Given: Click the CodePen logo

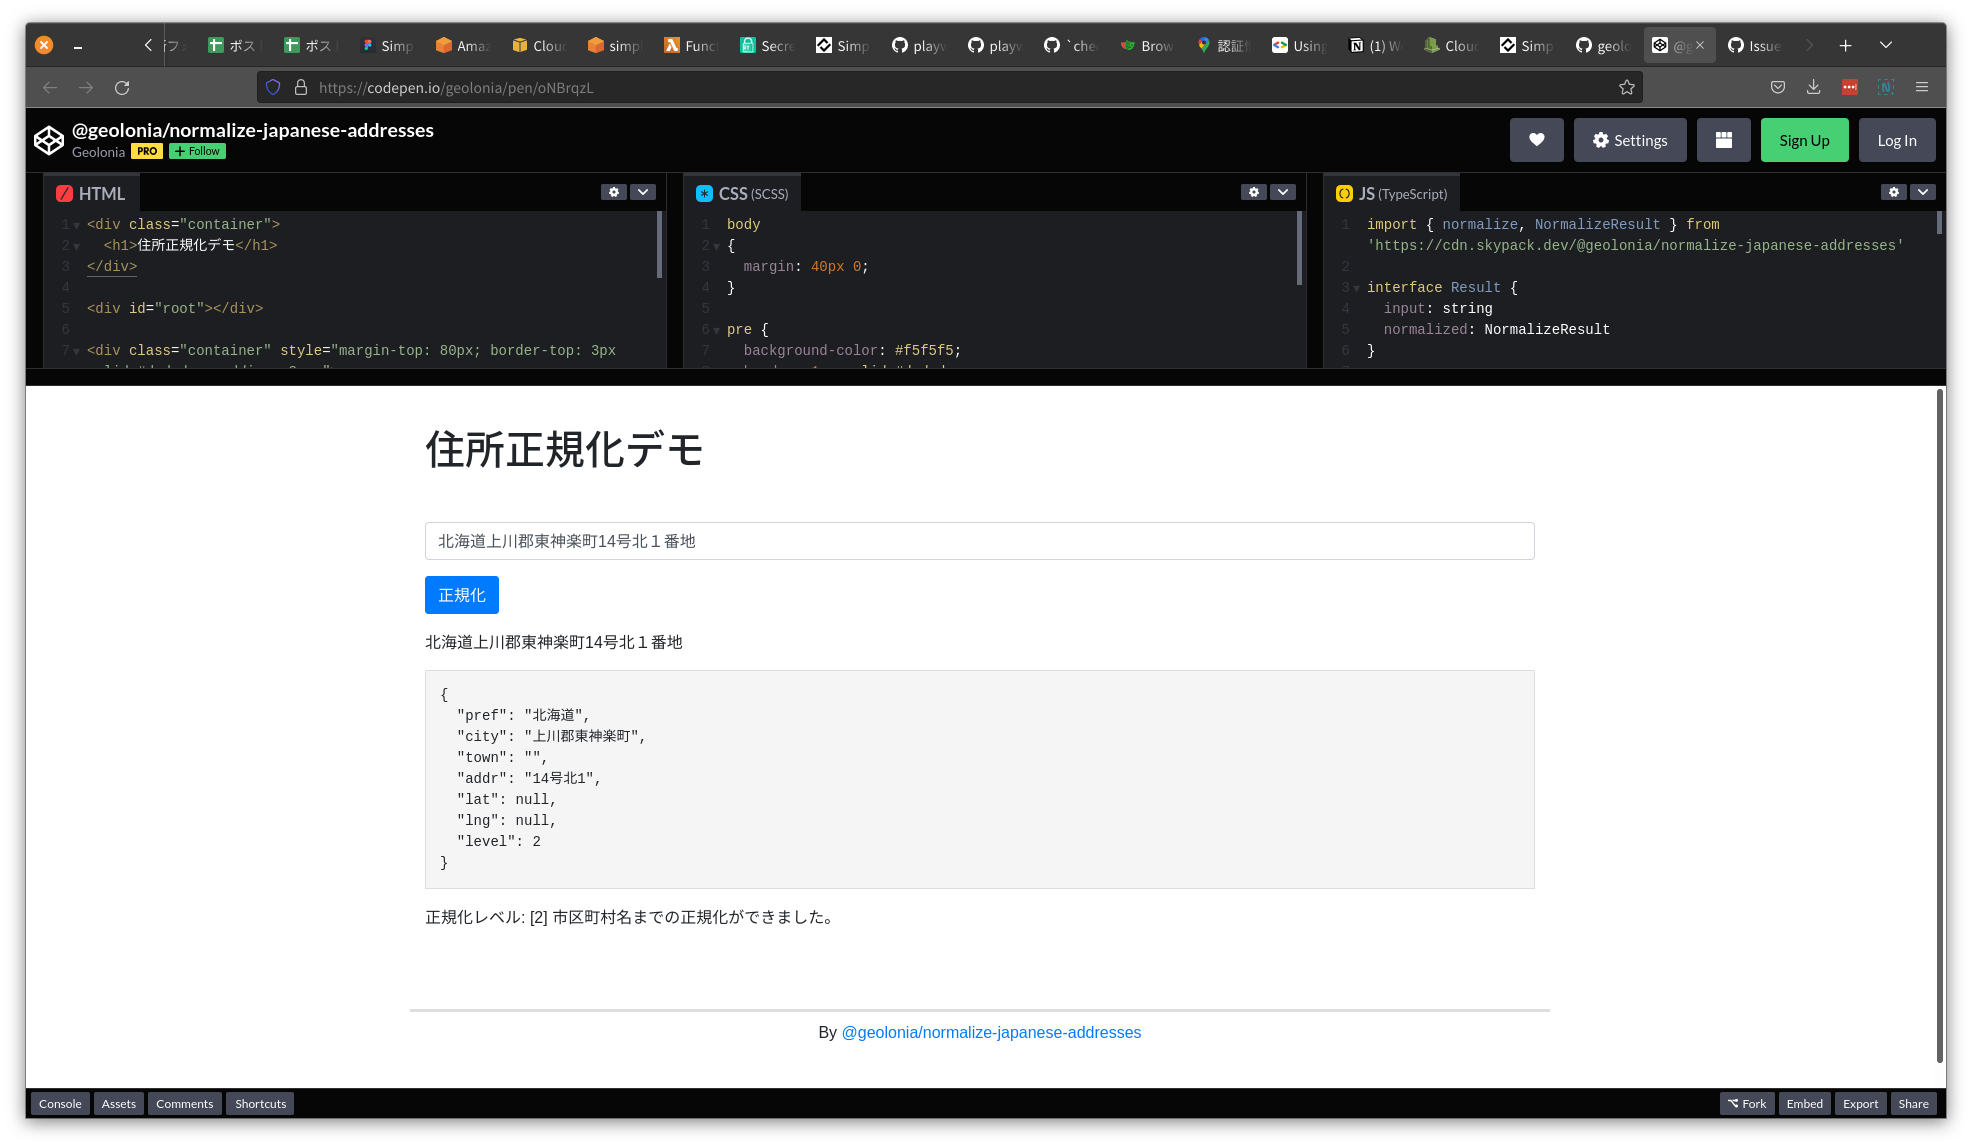Looking at the screenshot, I should pos(48,139).
